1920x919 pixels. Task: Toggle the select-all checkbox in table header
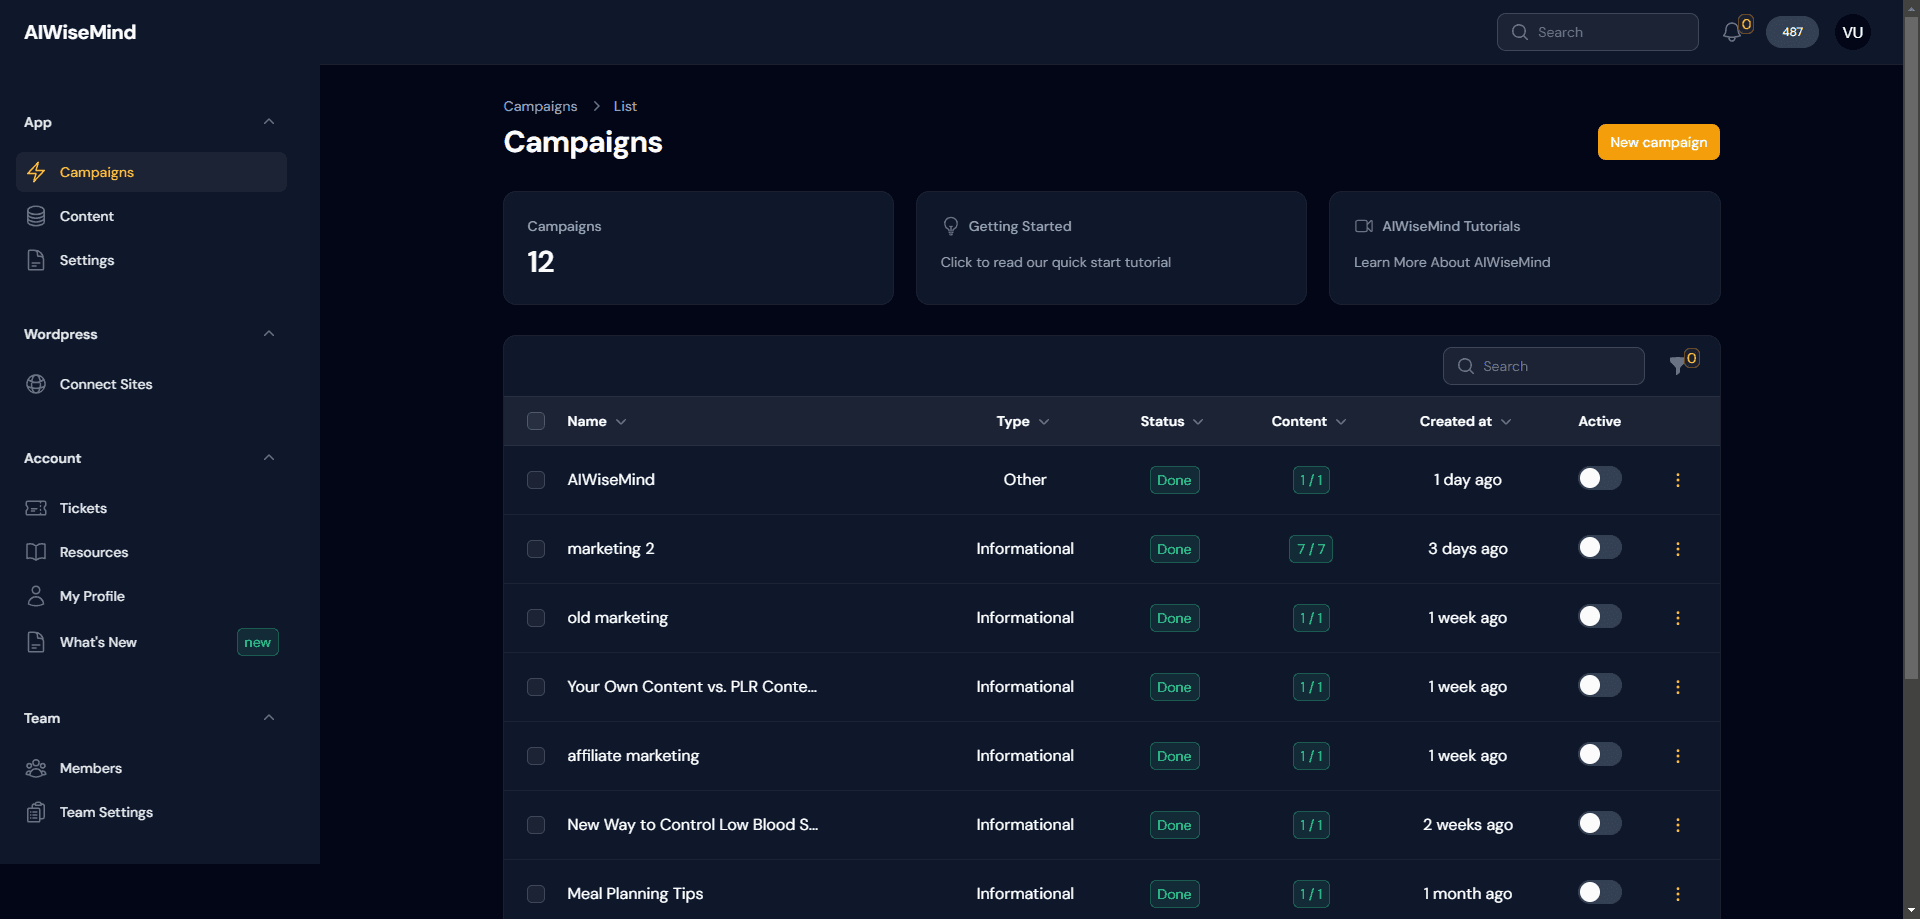[536, 421]
